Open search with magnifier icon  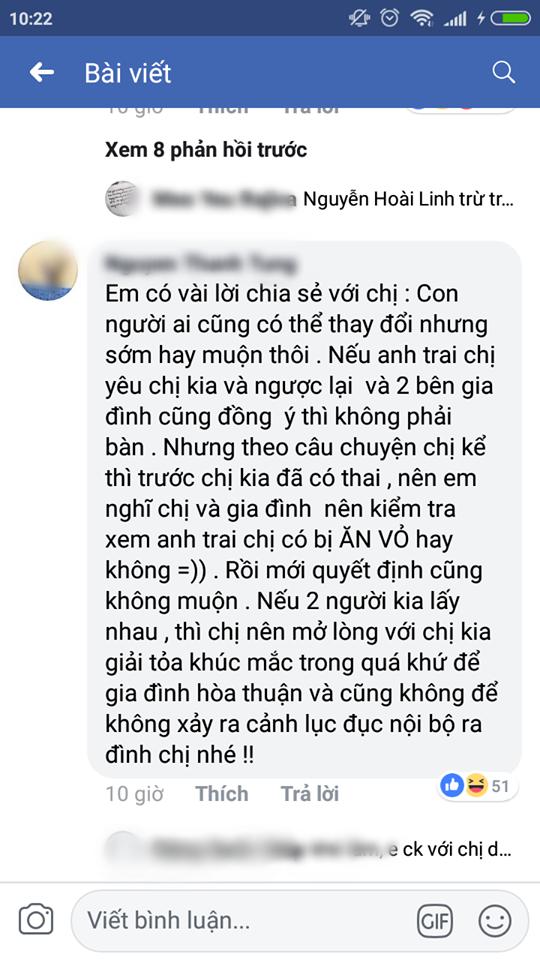(503, 72)
